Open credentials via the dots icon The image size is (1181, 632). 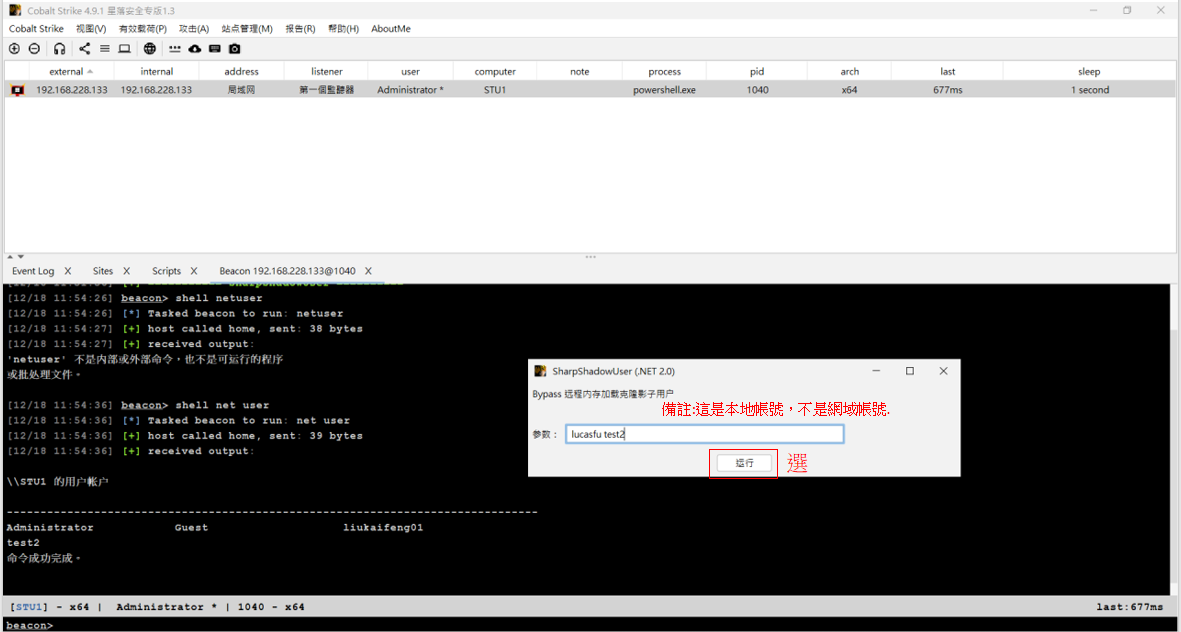[175, 48]
